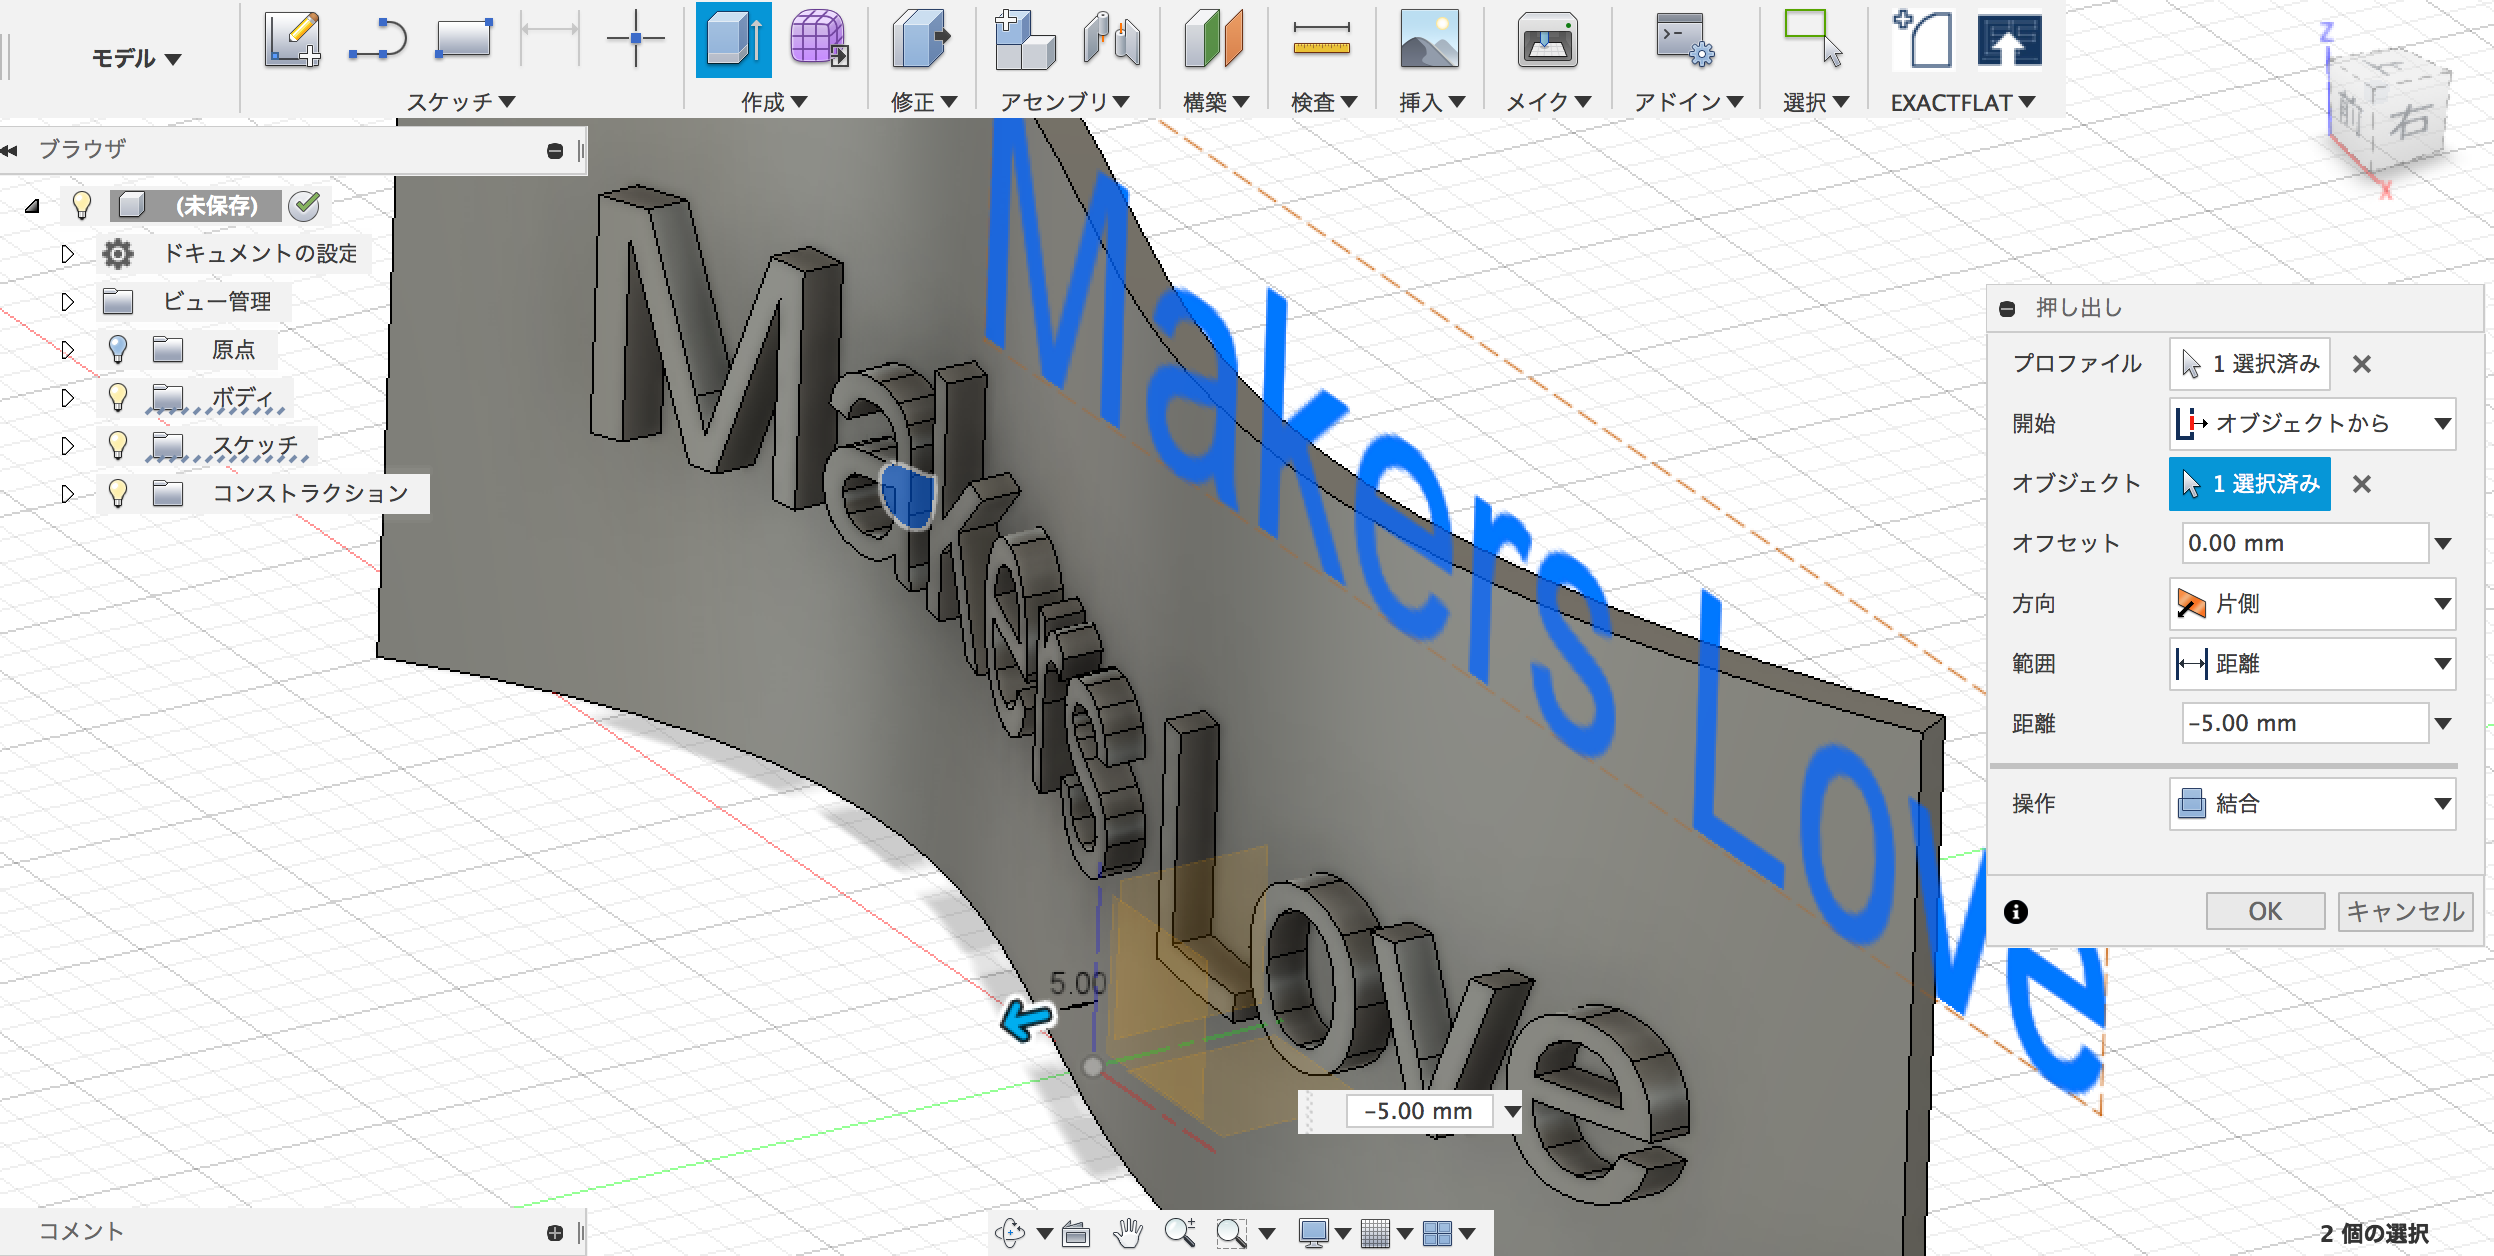Click the キャンセル button
The height and width of the screenshot is (1256, 2494).
pyautogui.click(x=2404, y=911)
